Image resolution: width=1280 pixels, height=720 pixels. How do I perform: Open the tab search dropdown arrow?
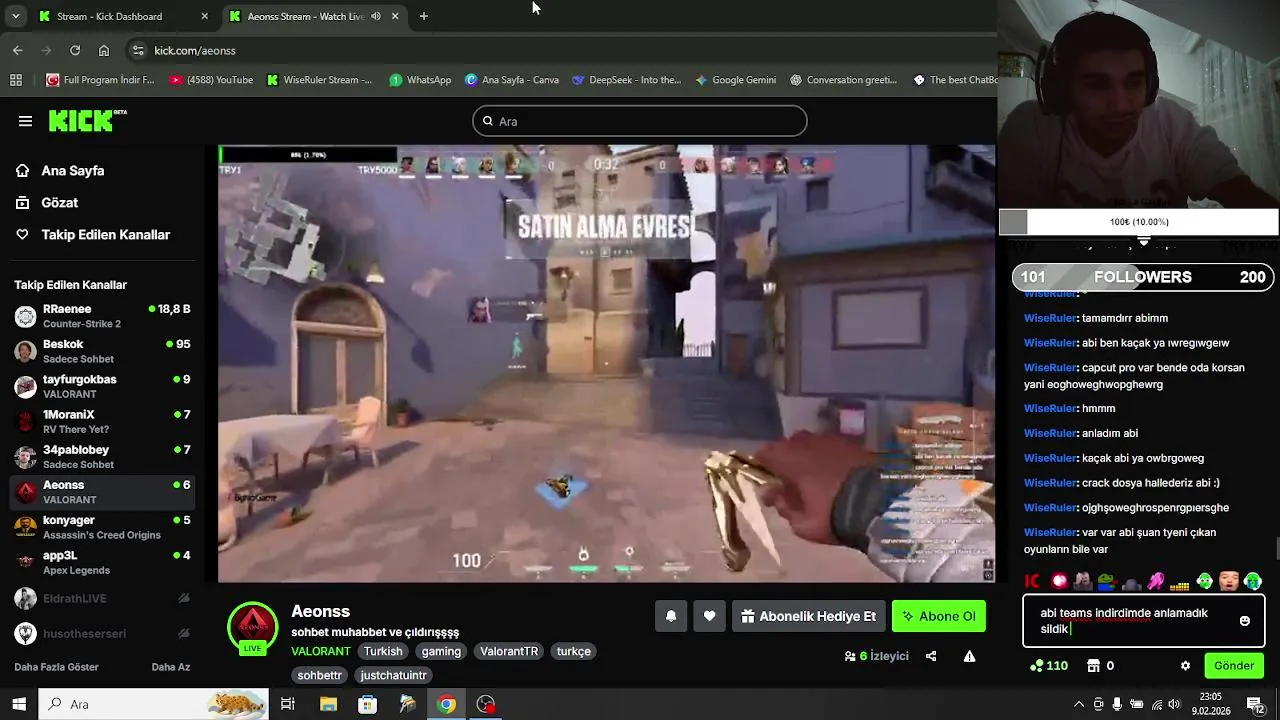15,16
